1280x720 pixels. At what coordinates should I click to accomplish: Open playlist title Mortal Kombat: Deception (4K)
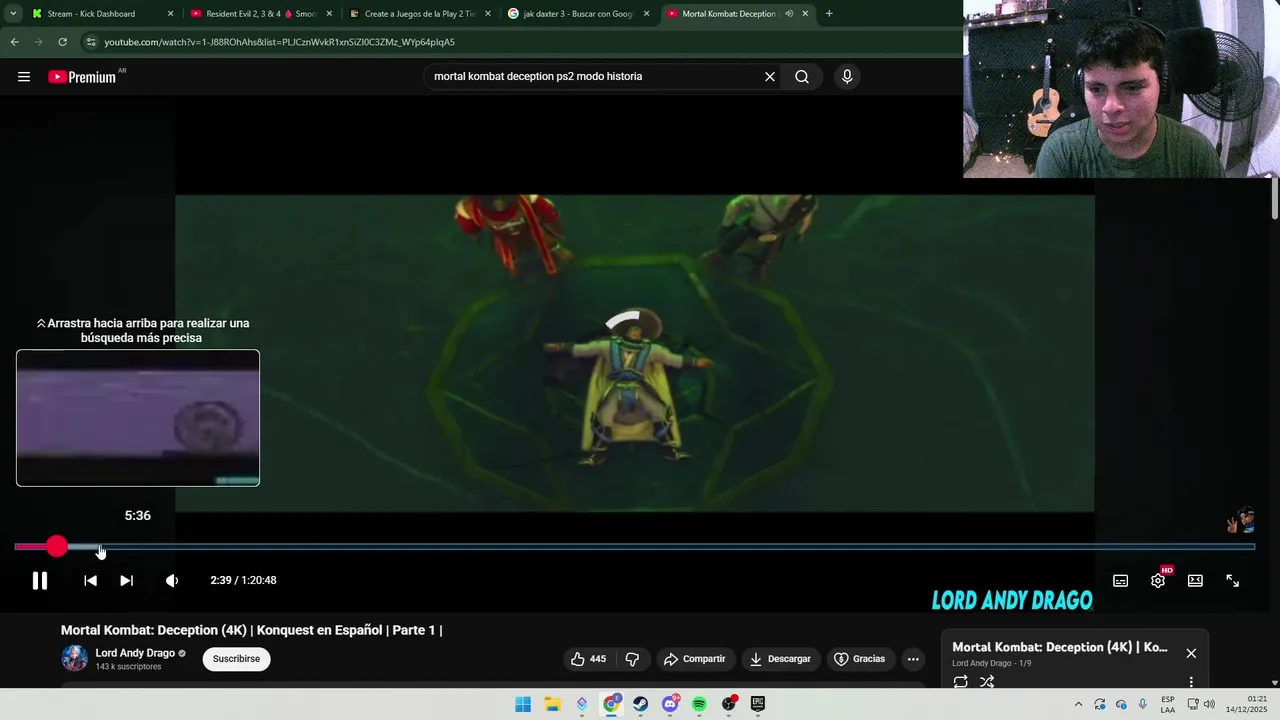coord(1060,647)
